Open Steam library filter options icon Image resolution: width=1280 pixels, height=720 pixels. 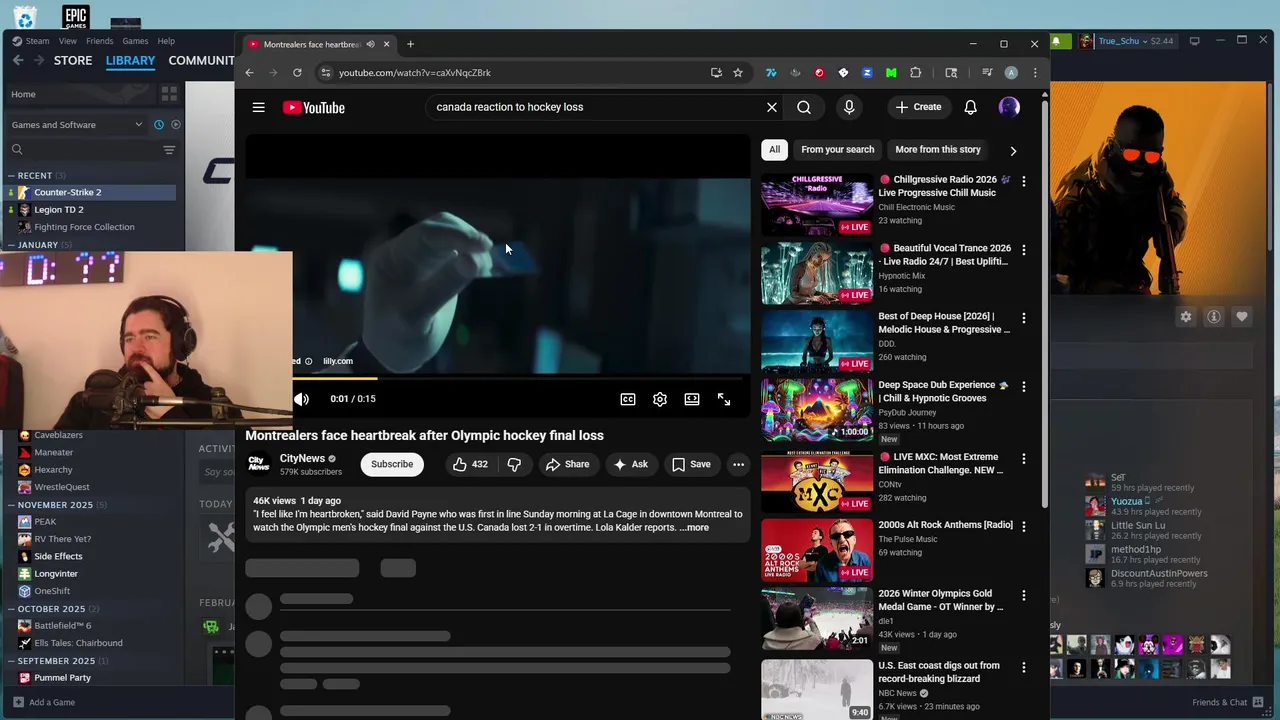169,150
